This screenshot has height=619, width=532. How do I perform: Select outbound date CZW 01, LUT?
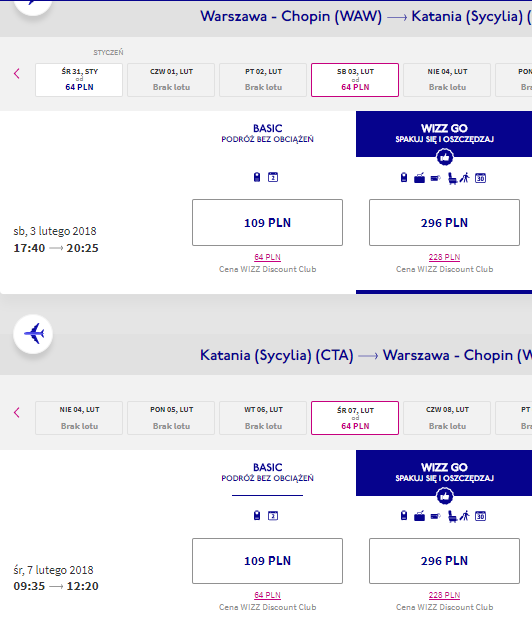[x=171, y=80]
